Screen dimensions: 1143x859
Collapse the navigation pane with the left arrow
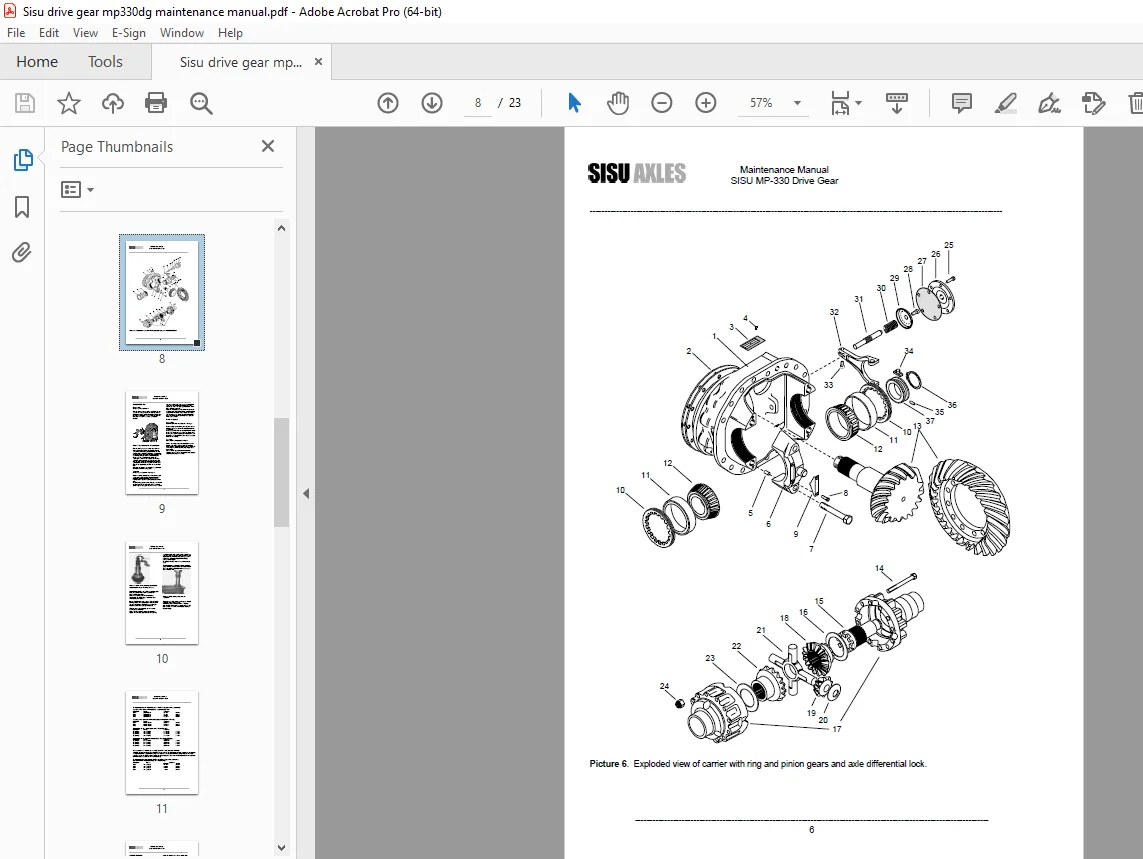(306, 494)
